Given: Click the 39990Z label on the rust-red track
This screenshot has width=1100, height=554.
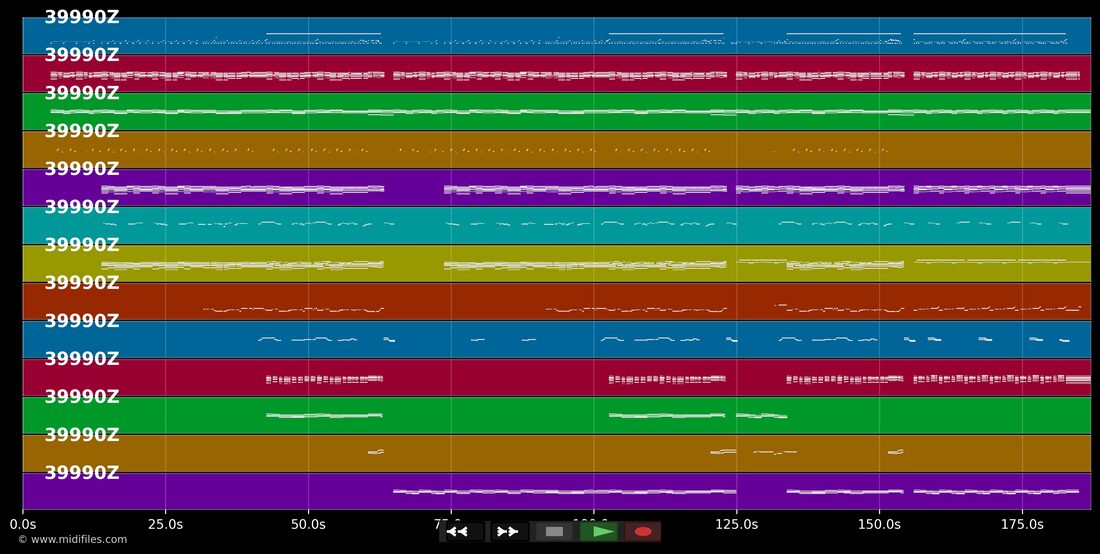Looking at the screenshot, I should click(x=82, y=283).
